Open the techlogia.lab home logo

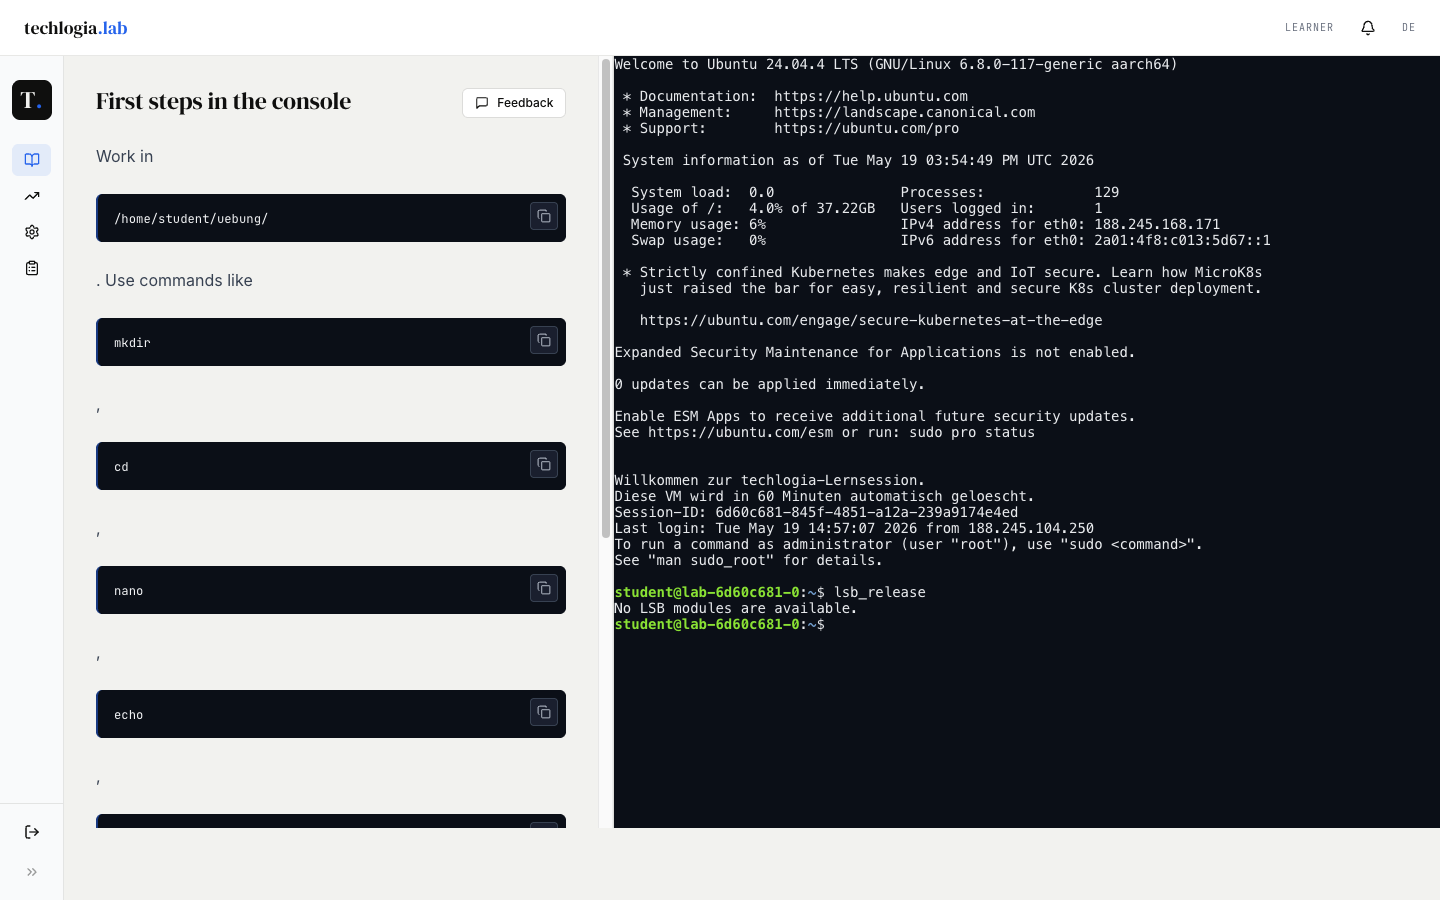[x=76, y=28]
